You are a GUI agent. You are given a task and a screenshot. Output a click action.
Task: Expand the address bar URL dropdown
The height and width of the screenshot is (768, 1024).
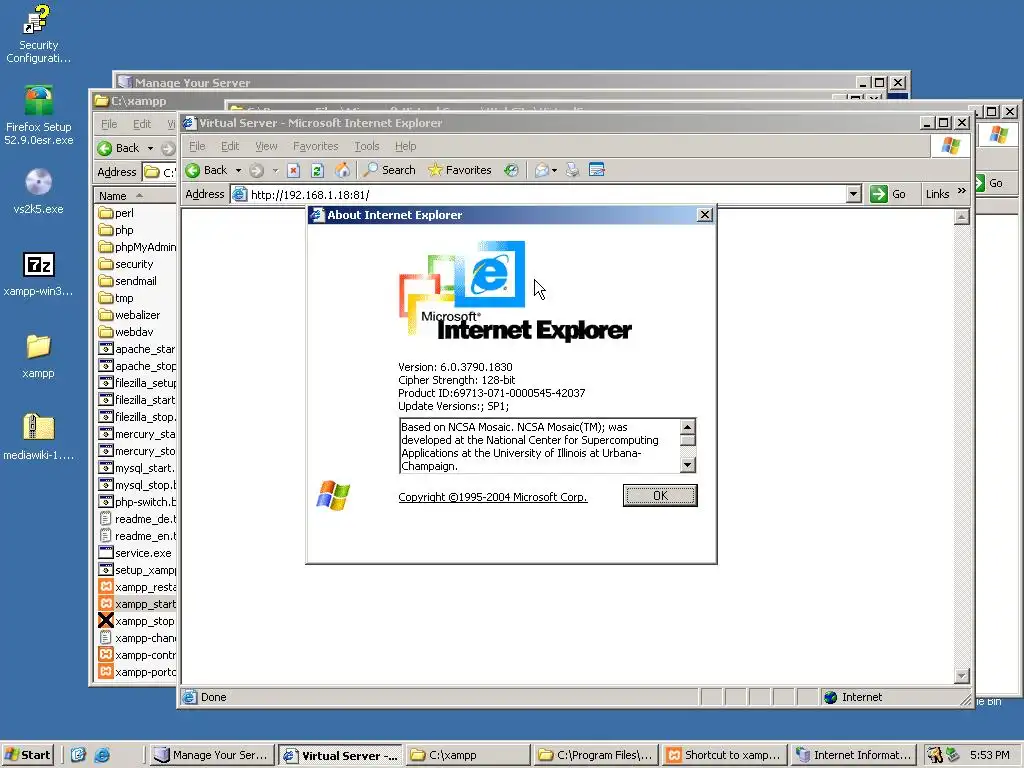[x=854, y=194]
